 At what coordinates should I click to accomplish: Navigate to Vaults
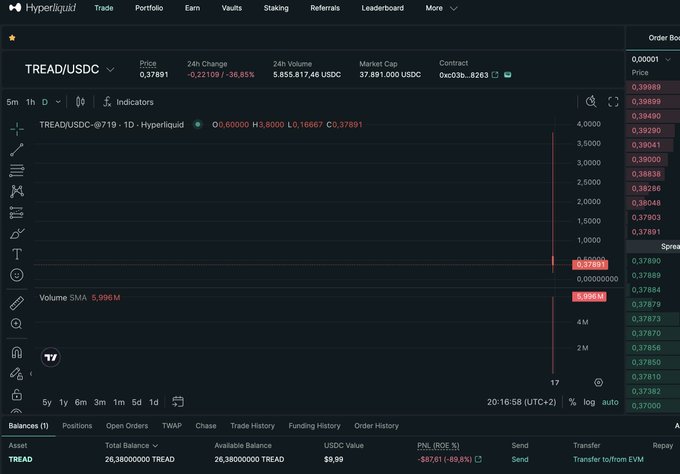[x=232, y=8]
